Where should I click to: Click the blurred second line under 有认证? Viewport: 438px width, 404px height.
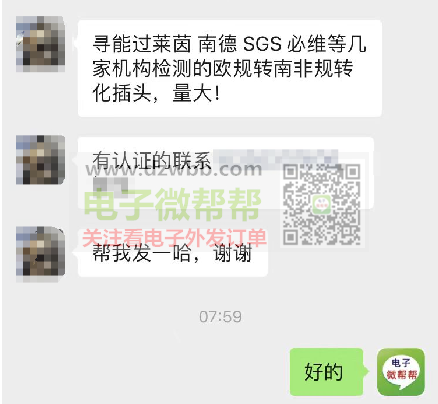pos(110,186)
